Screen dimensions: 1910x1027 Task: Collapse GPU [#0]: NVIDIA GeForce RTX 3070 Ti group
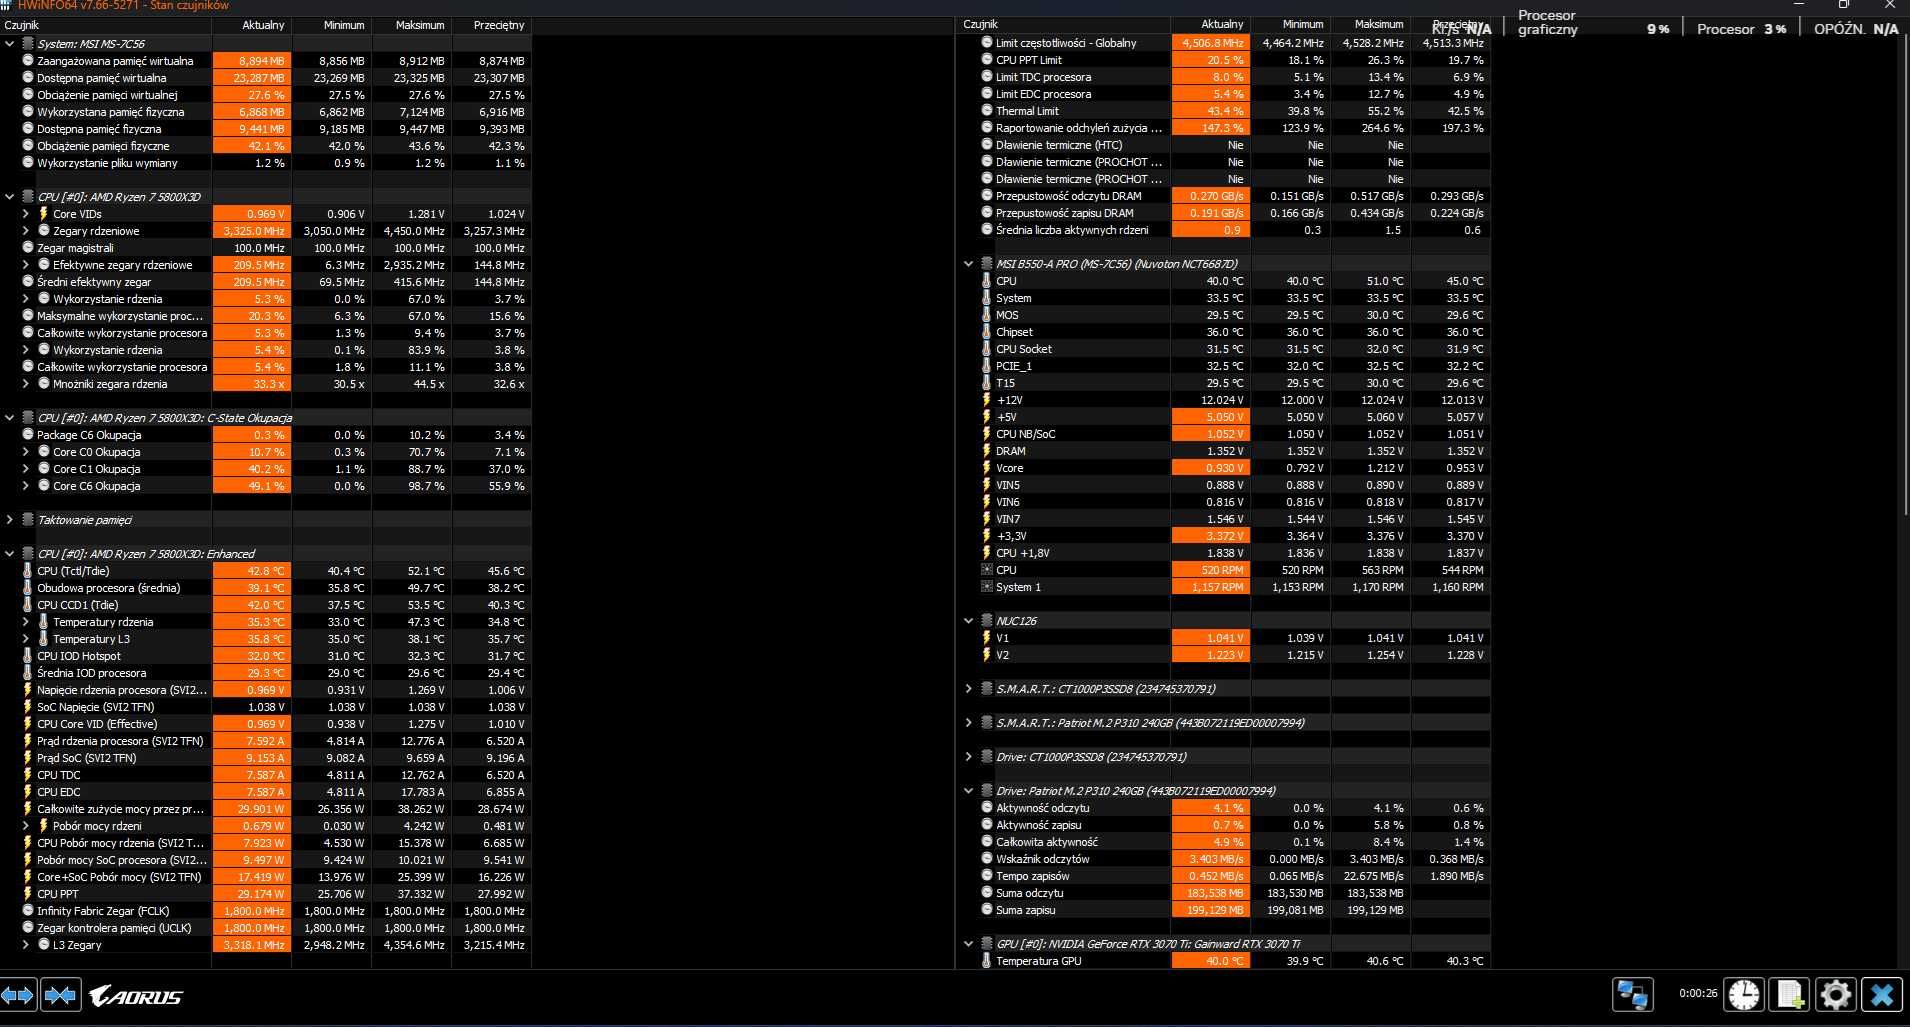(968, 944)
